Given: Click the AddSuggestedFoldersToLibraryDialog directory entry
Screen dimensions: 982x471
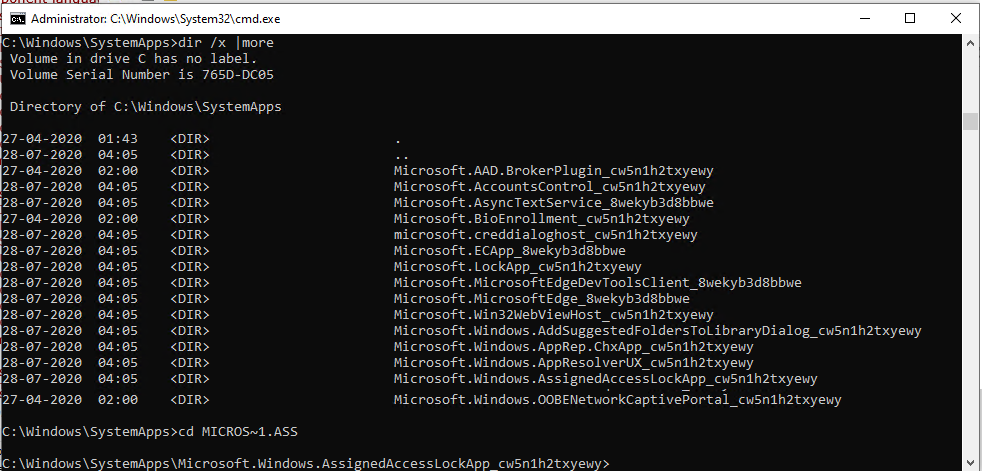Looking at the screenshot, I should (658, 331).
